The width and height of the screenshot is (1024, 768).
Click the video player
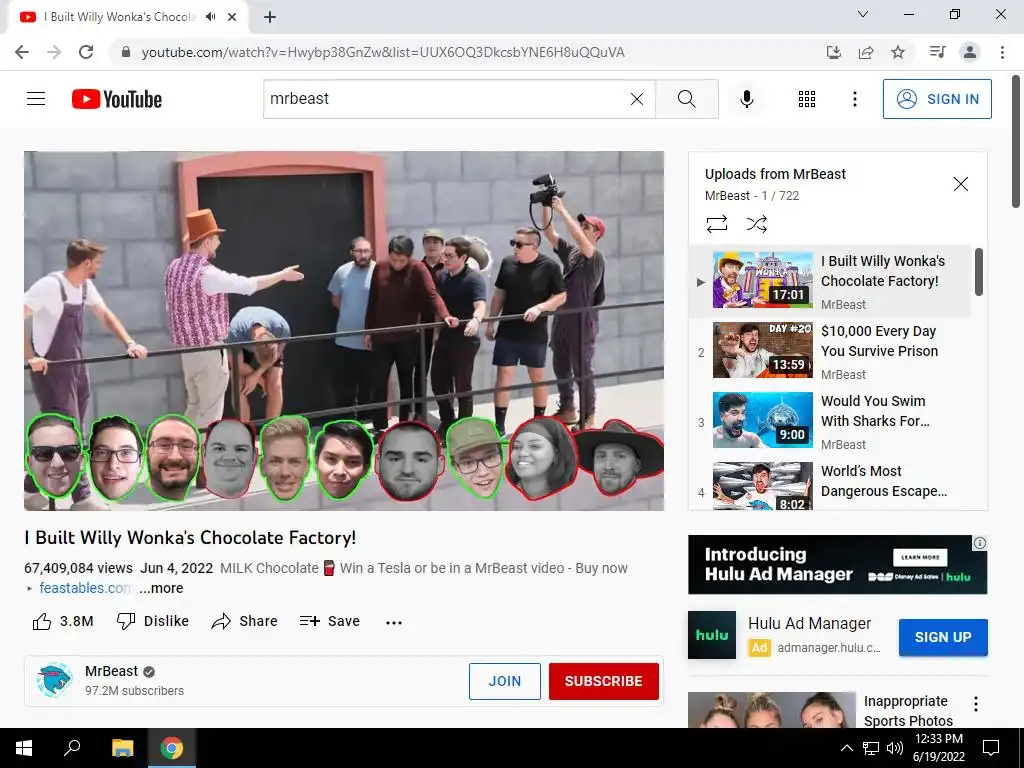point(344,330)
